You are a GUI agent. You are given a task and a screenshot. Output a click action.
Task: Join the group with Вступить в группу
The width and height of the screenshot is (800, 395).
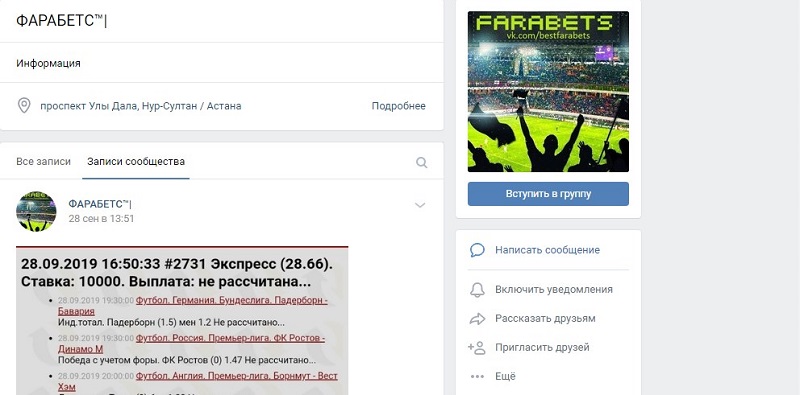548,194
